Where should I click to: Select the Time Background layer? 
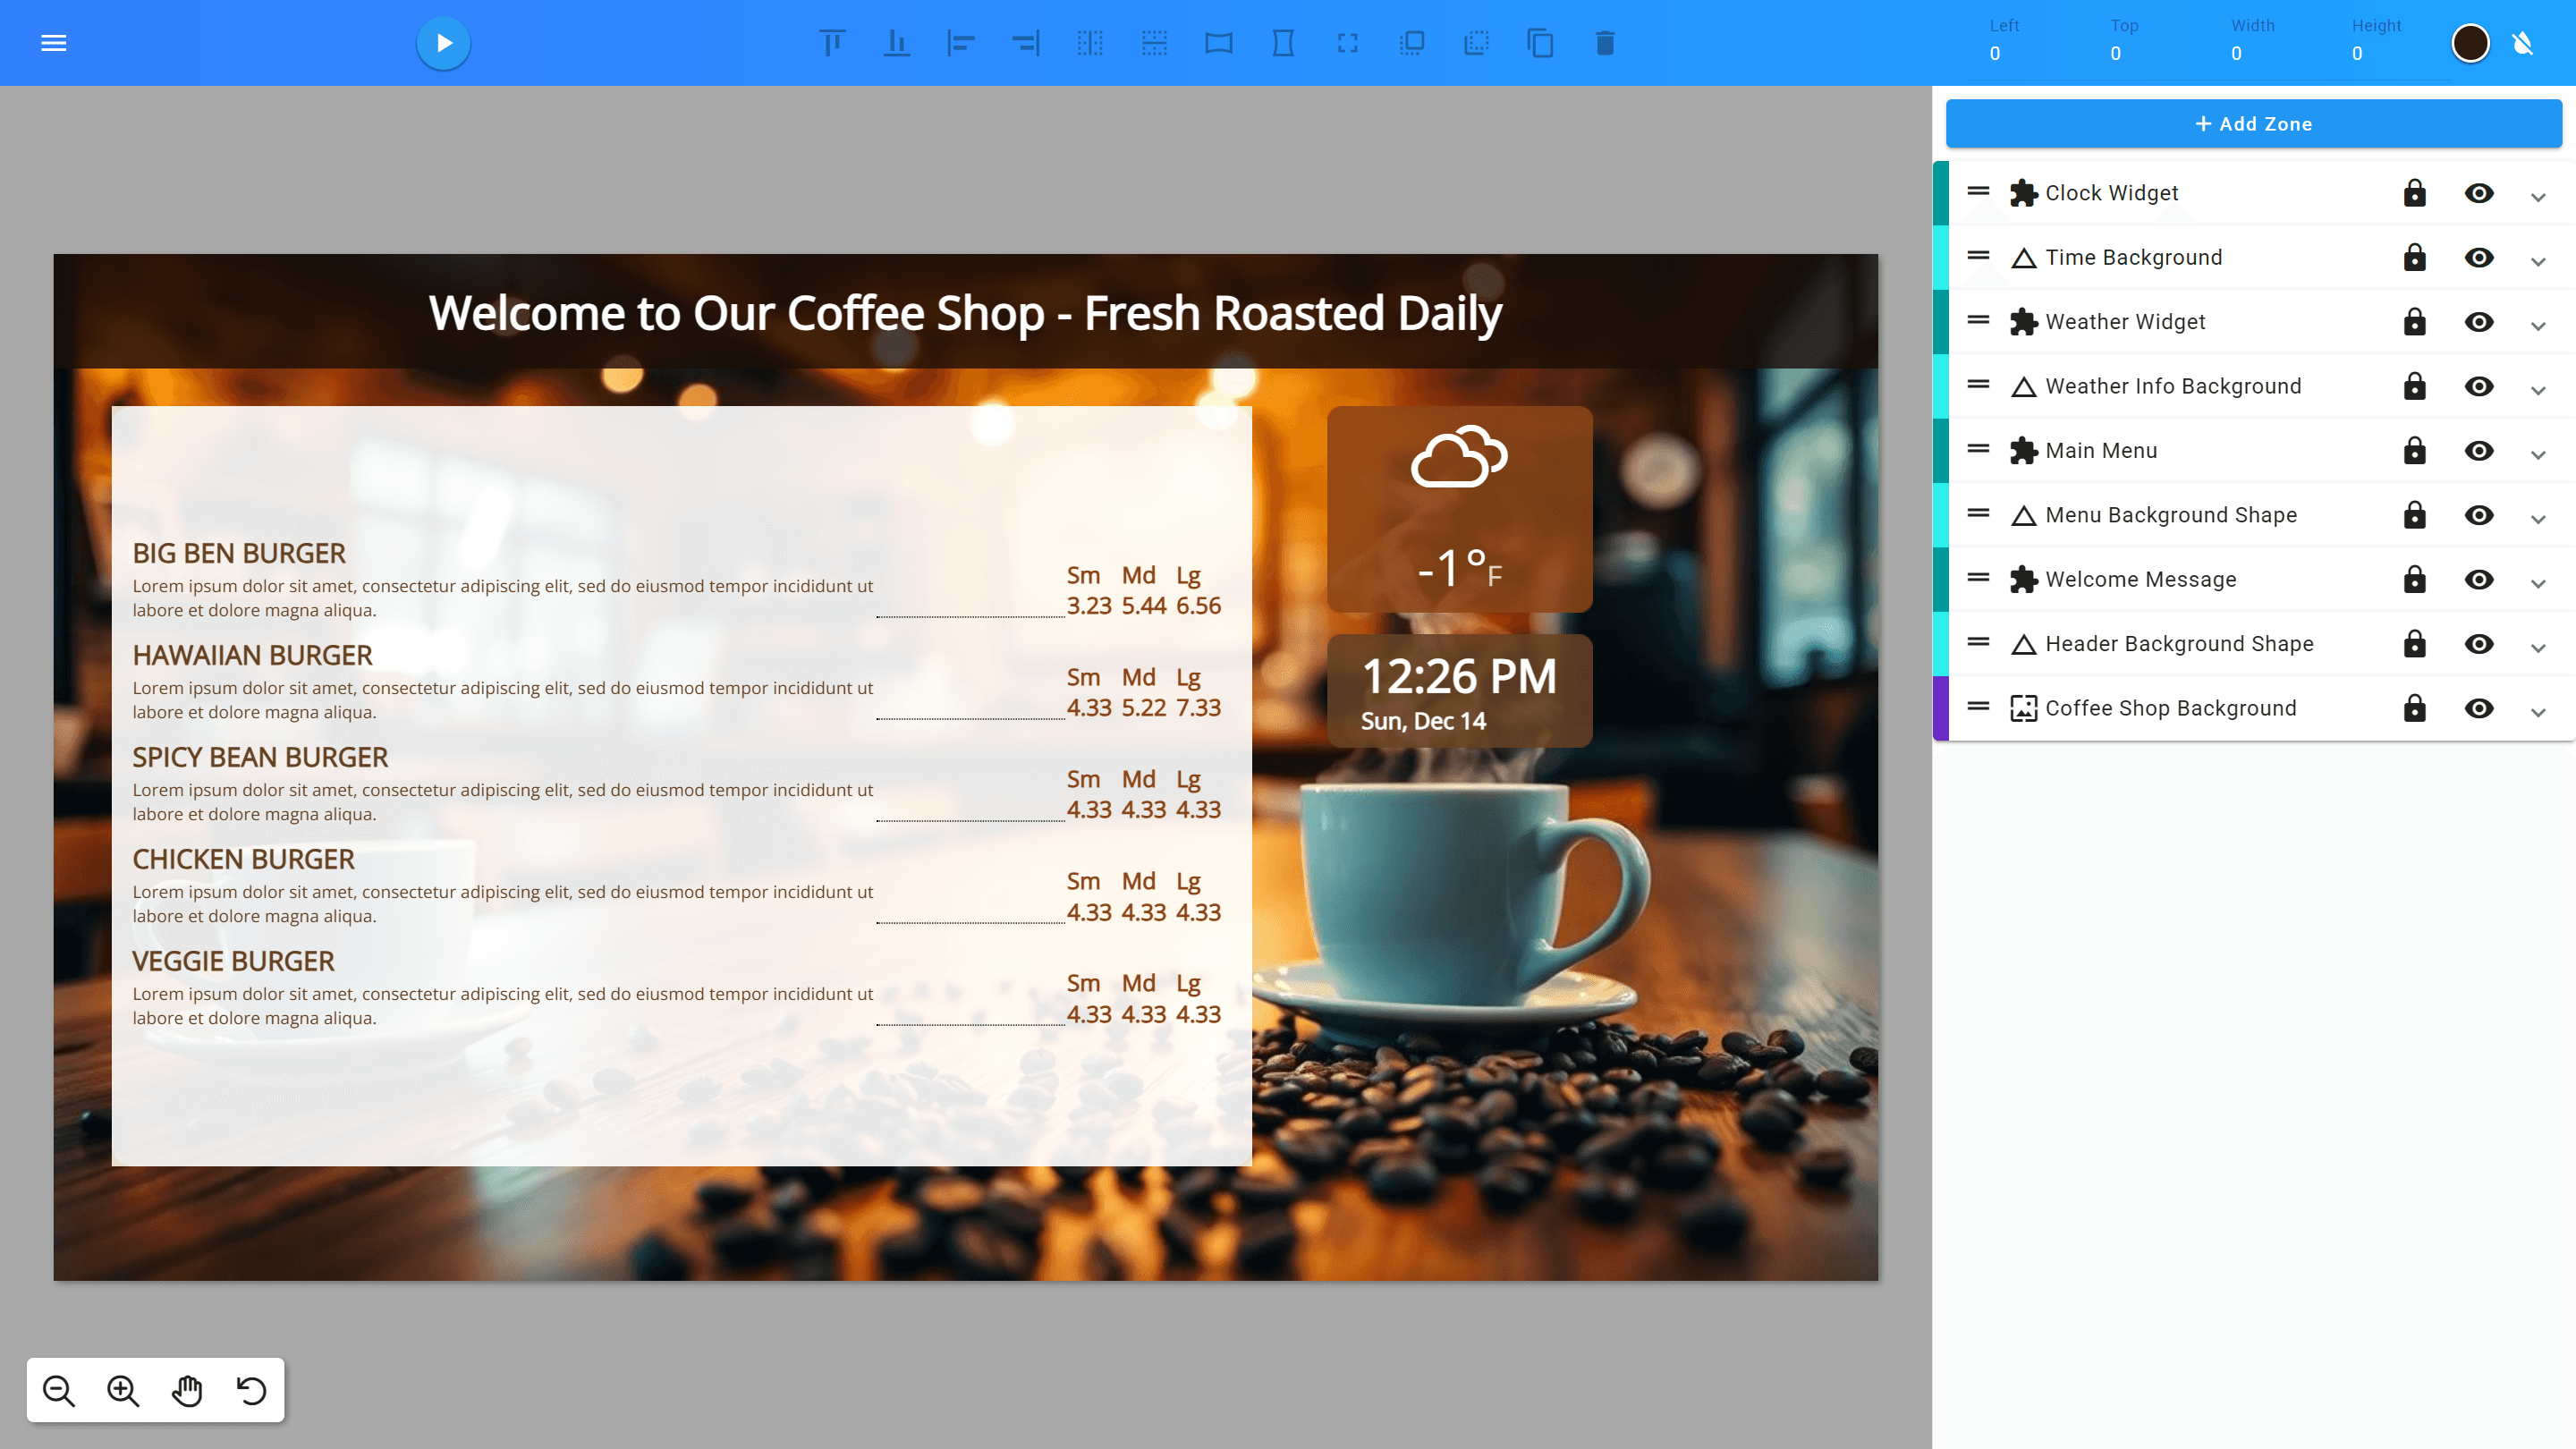2134,257
